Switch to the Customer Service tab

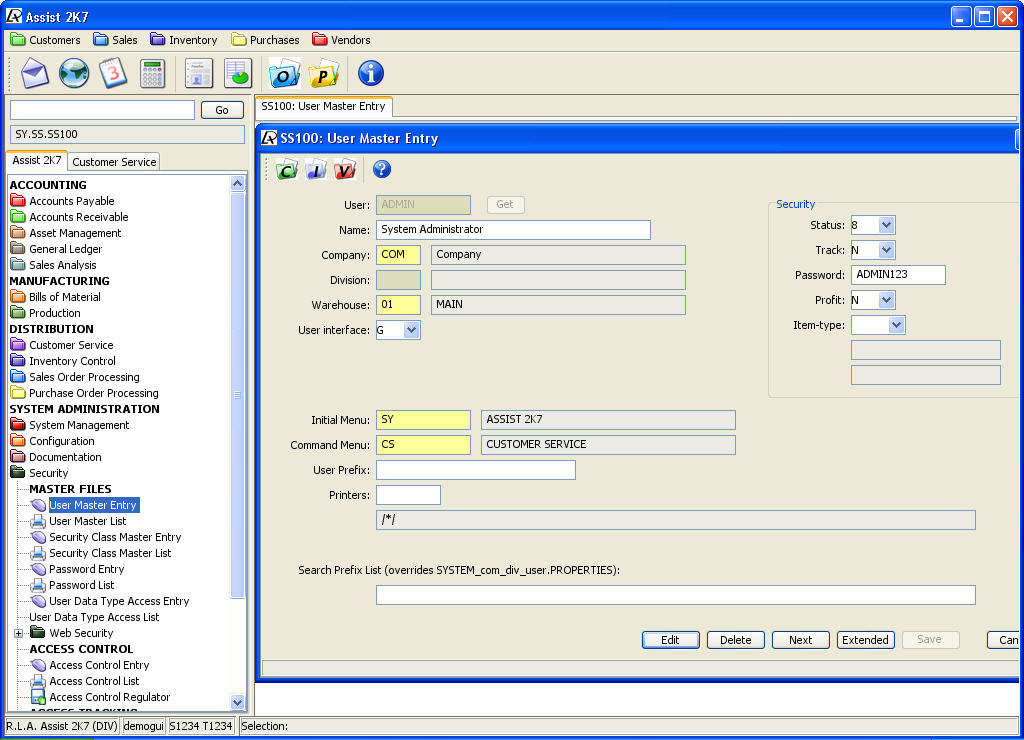[x=114, y=162]
